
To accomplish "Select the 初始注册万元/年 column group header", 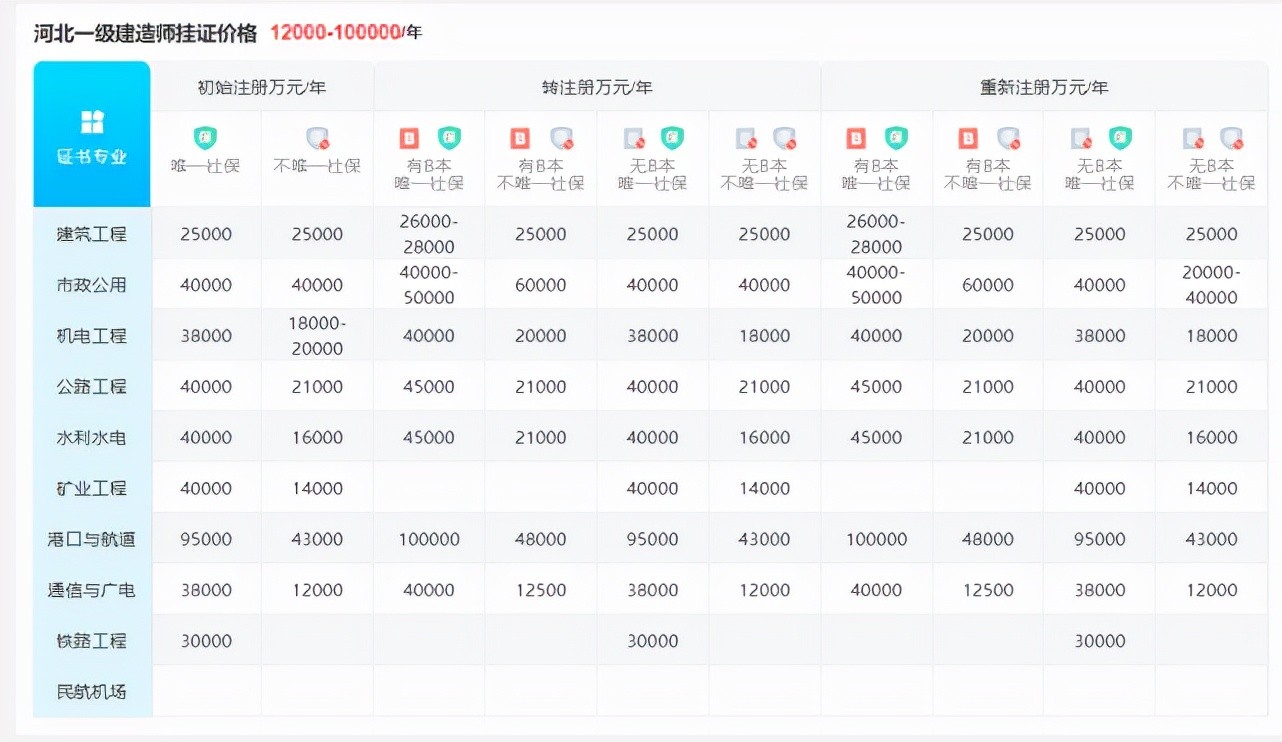I will pyautogui.click(x=262, y=87).
